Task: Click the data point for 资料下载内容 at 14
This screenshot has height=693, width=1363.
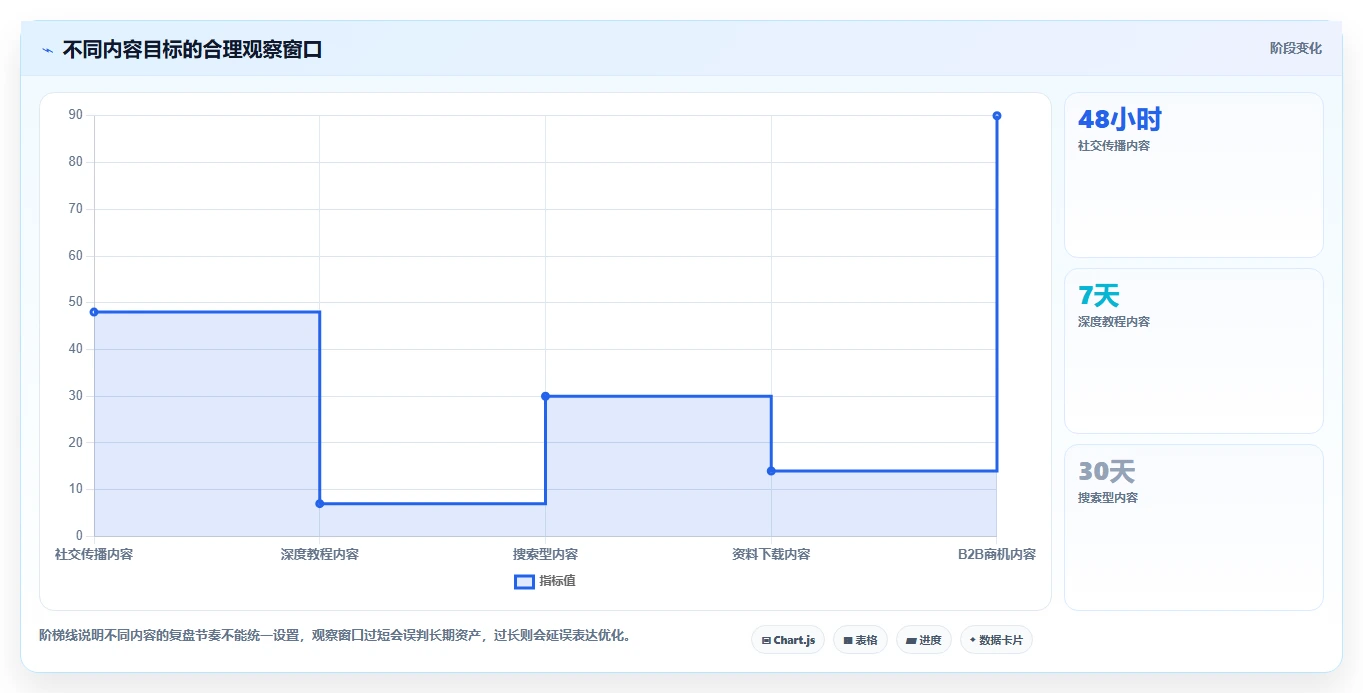Action: pyautogui.click(x=771, y=471)
